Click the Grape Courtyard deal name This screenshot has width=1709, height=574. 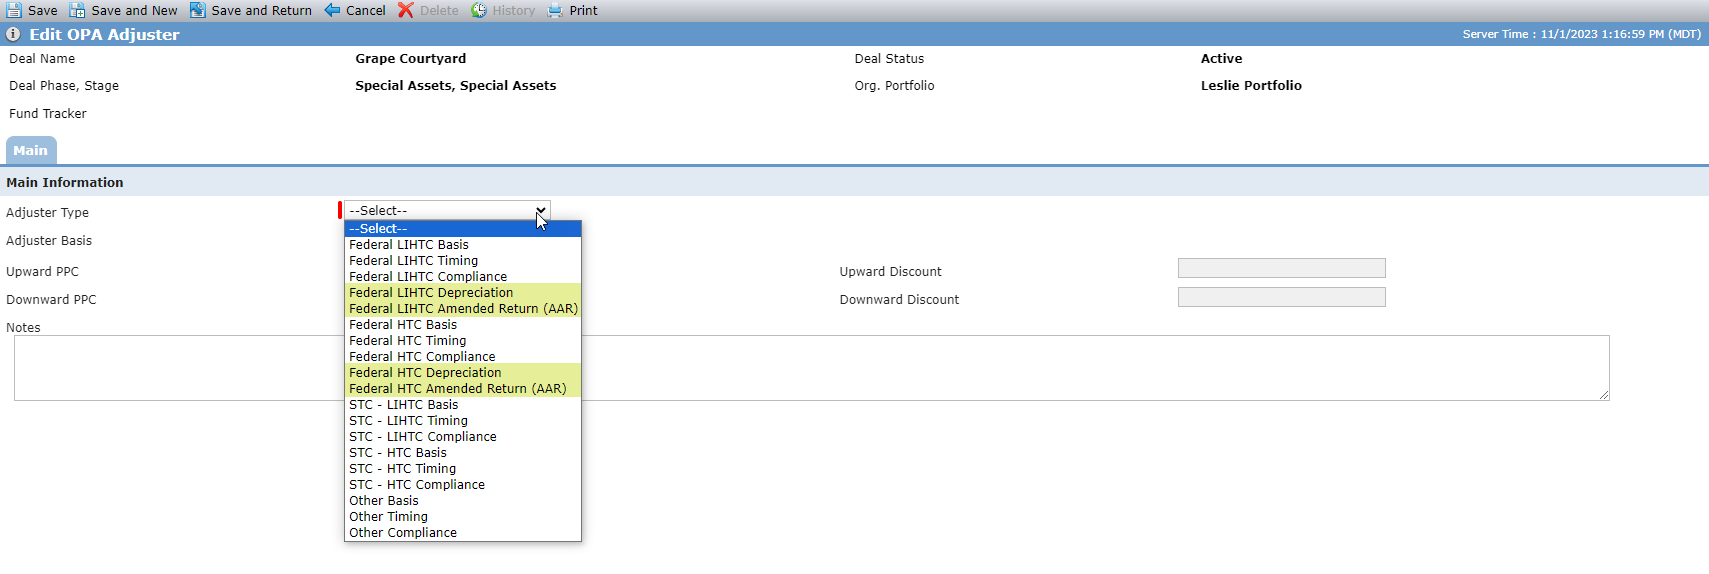411,59
